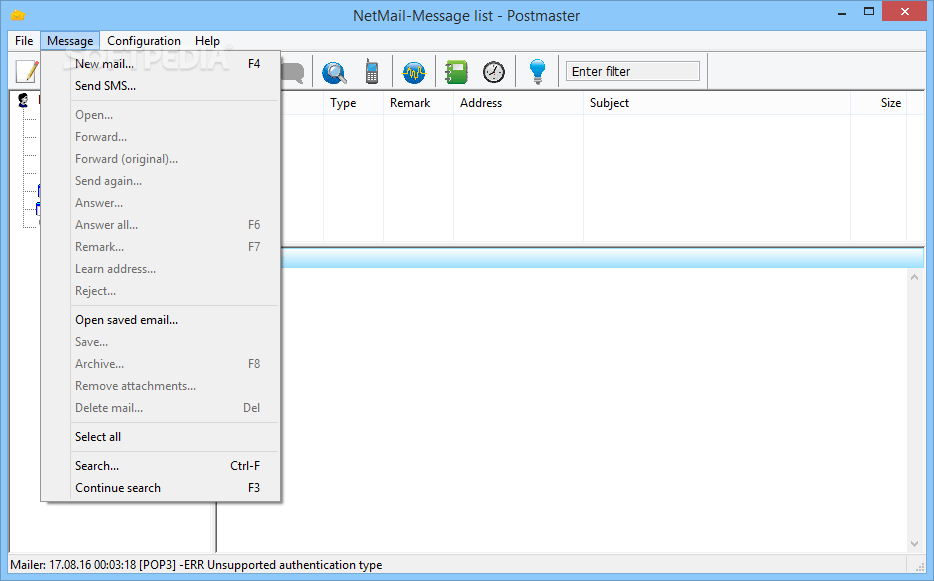Image resolution: width=934 pixels, height=581 pixels.
Task: Sort by the Remark column header
Action: (x=418, y=103)
